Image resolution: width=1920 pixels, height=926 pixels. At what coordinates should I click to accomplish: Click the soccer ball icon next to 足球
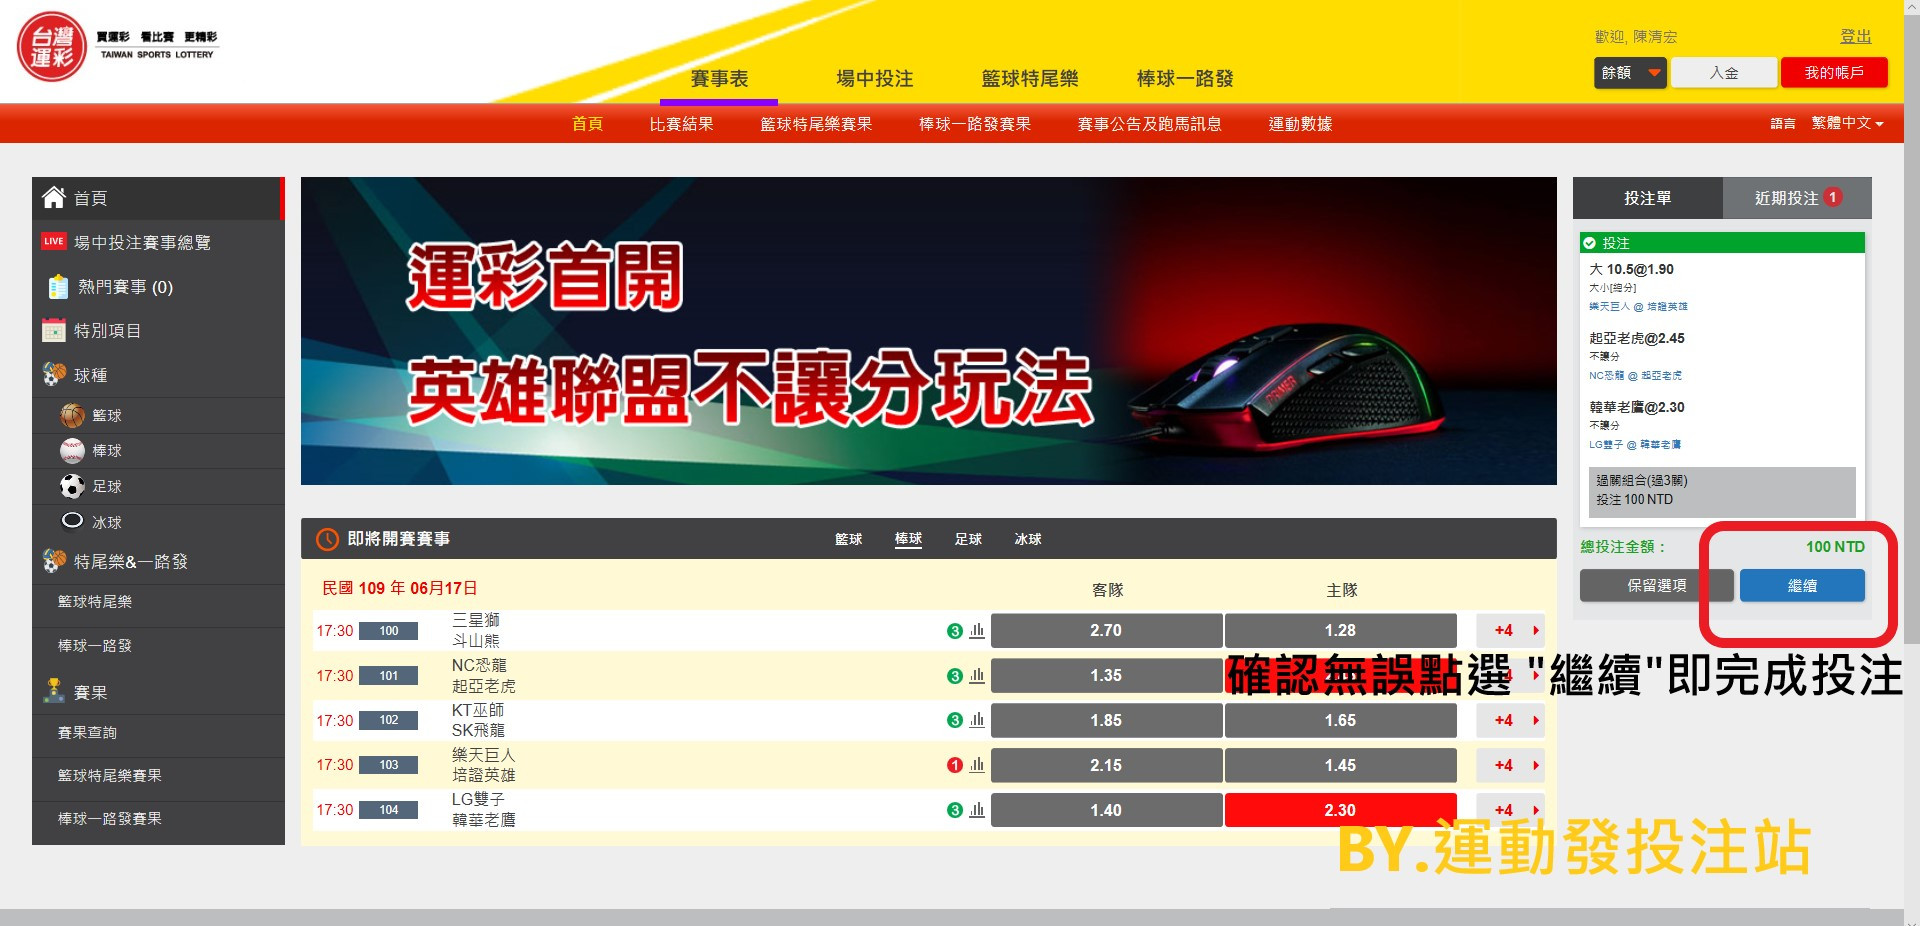[72, 486]
